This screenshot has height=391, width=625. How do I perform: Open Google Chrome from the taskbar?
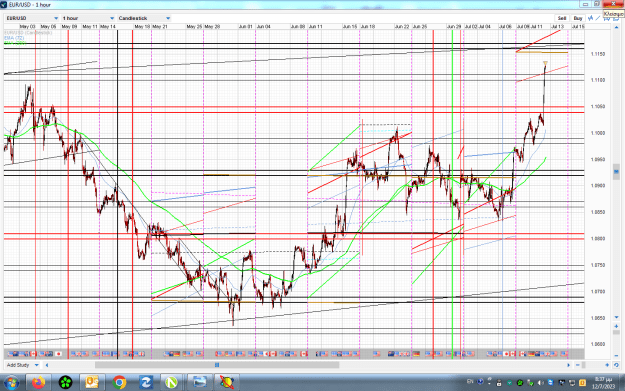(119, 383)
